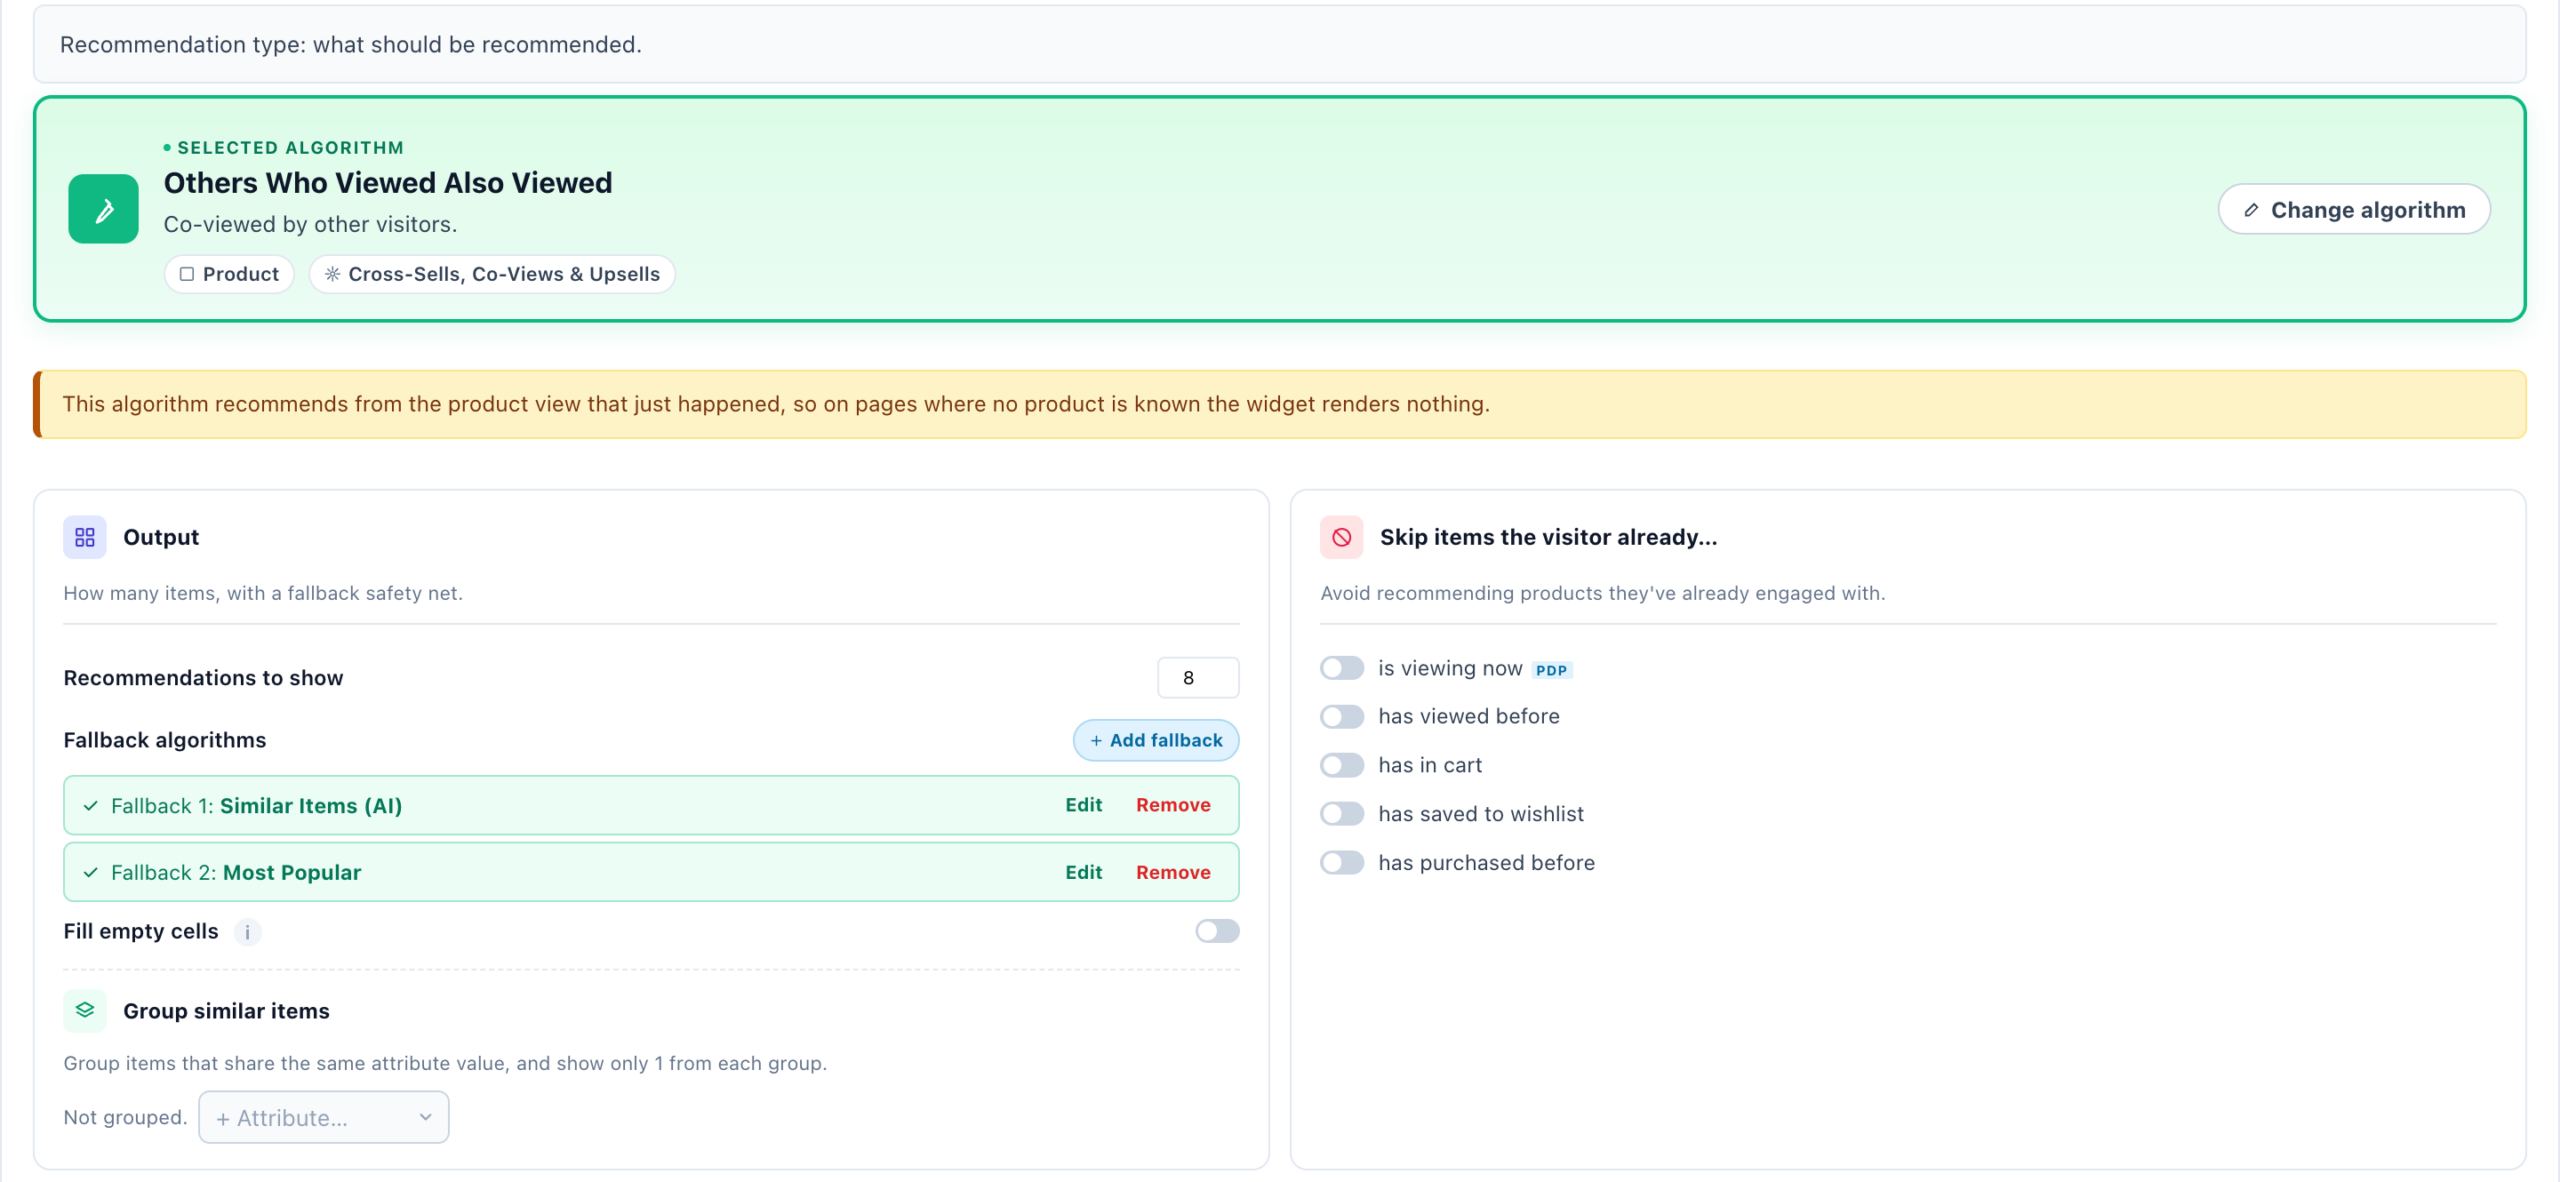Click the Fallback algorithms label

(x=165, y=740)
